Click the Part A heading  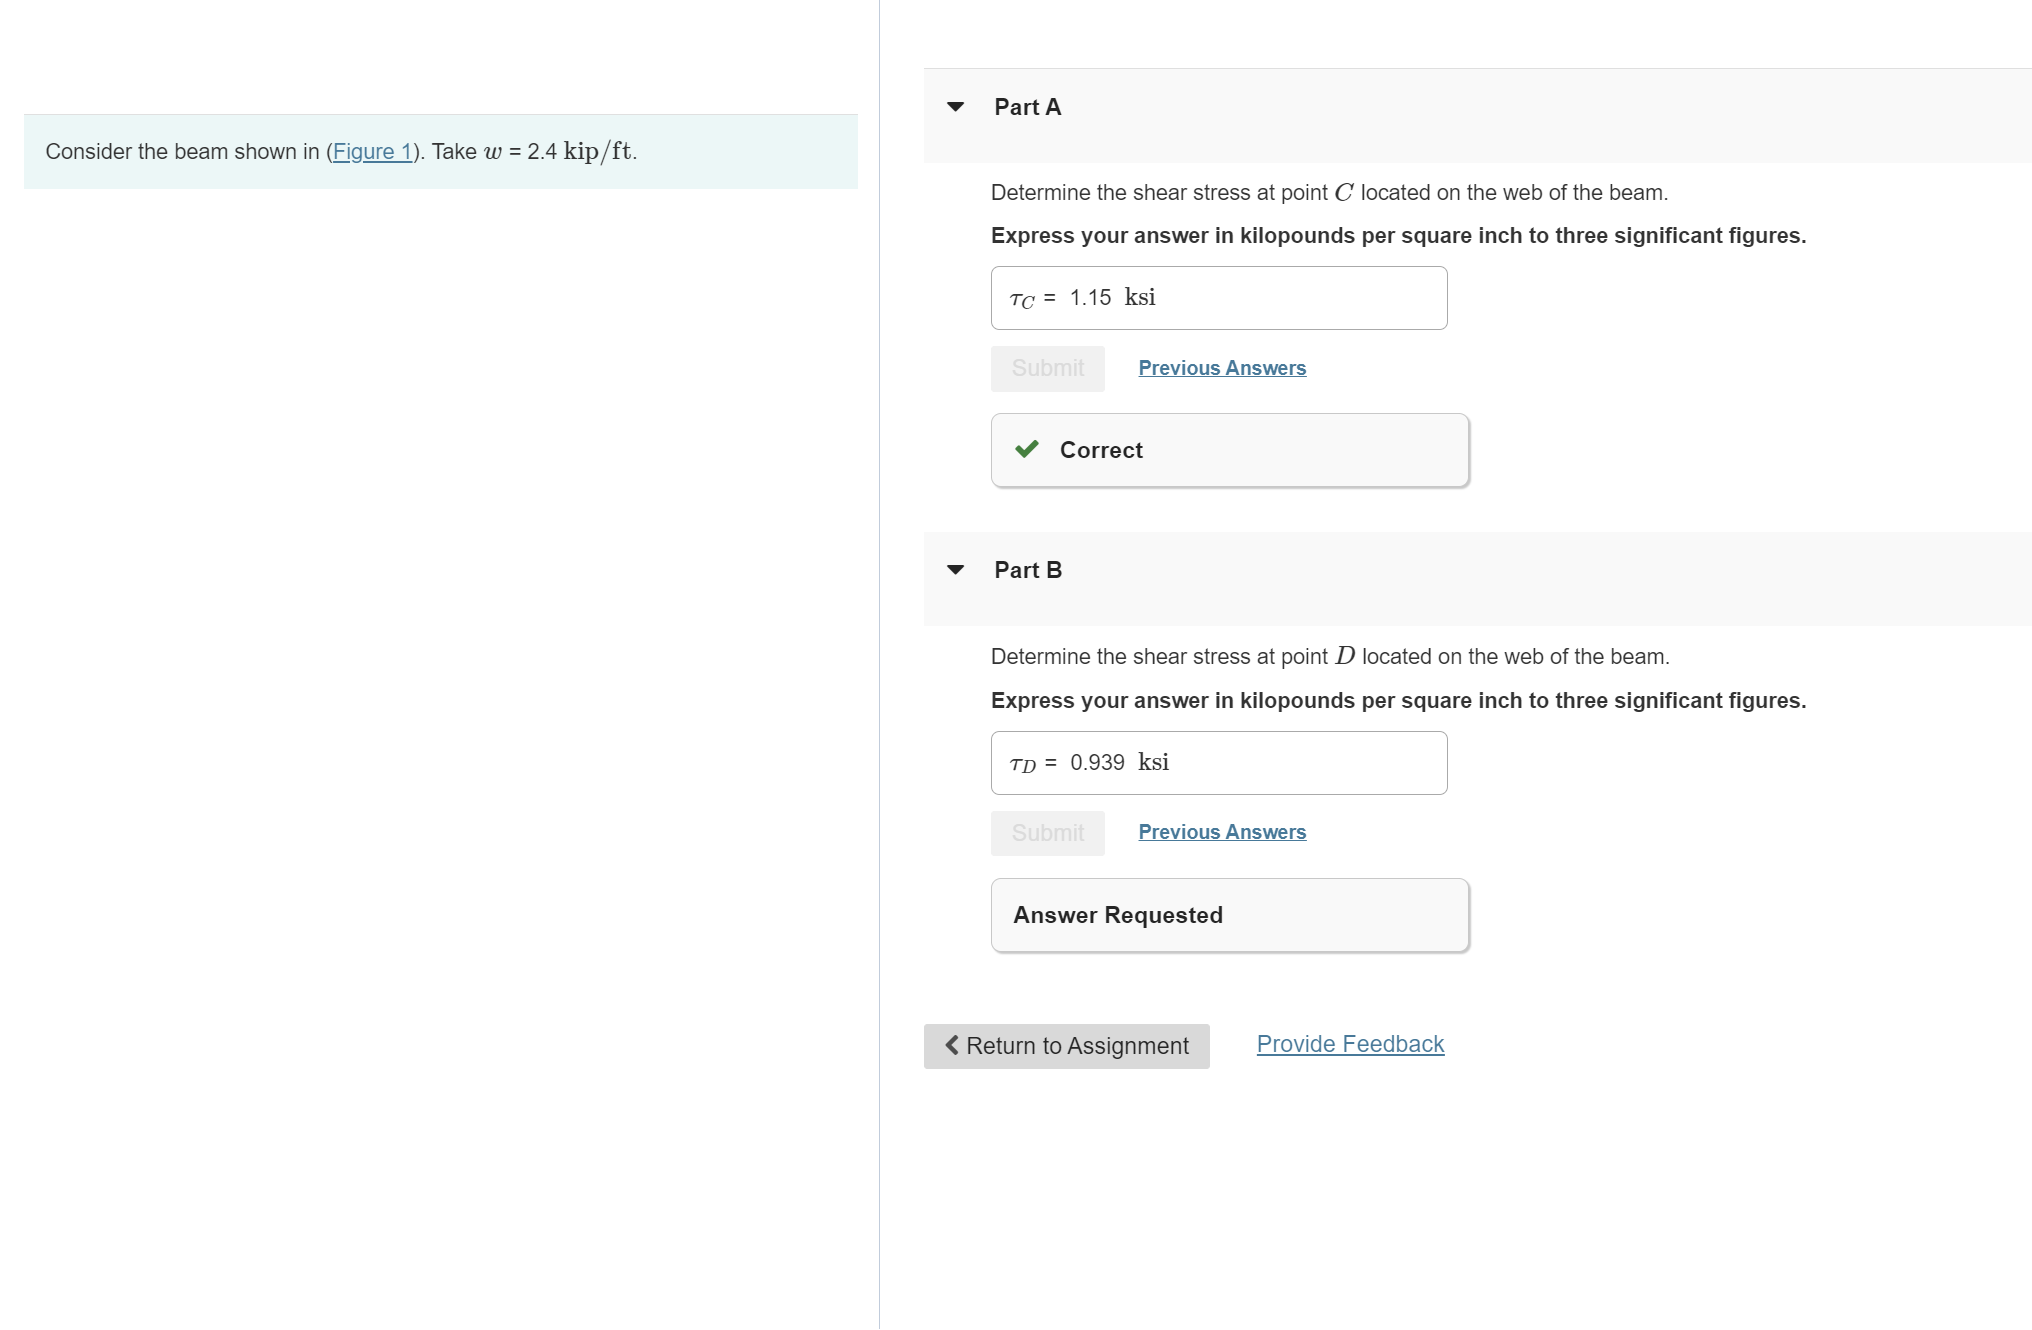point(1026,107)
